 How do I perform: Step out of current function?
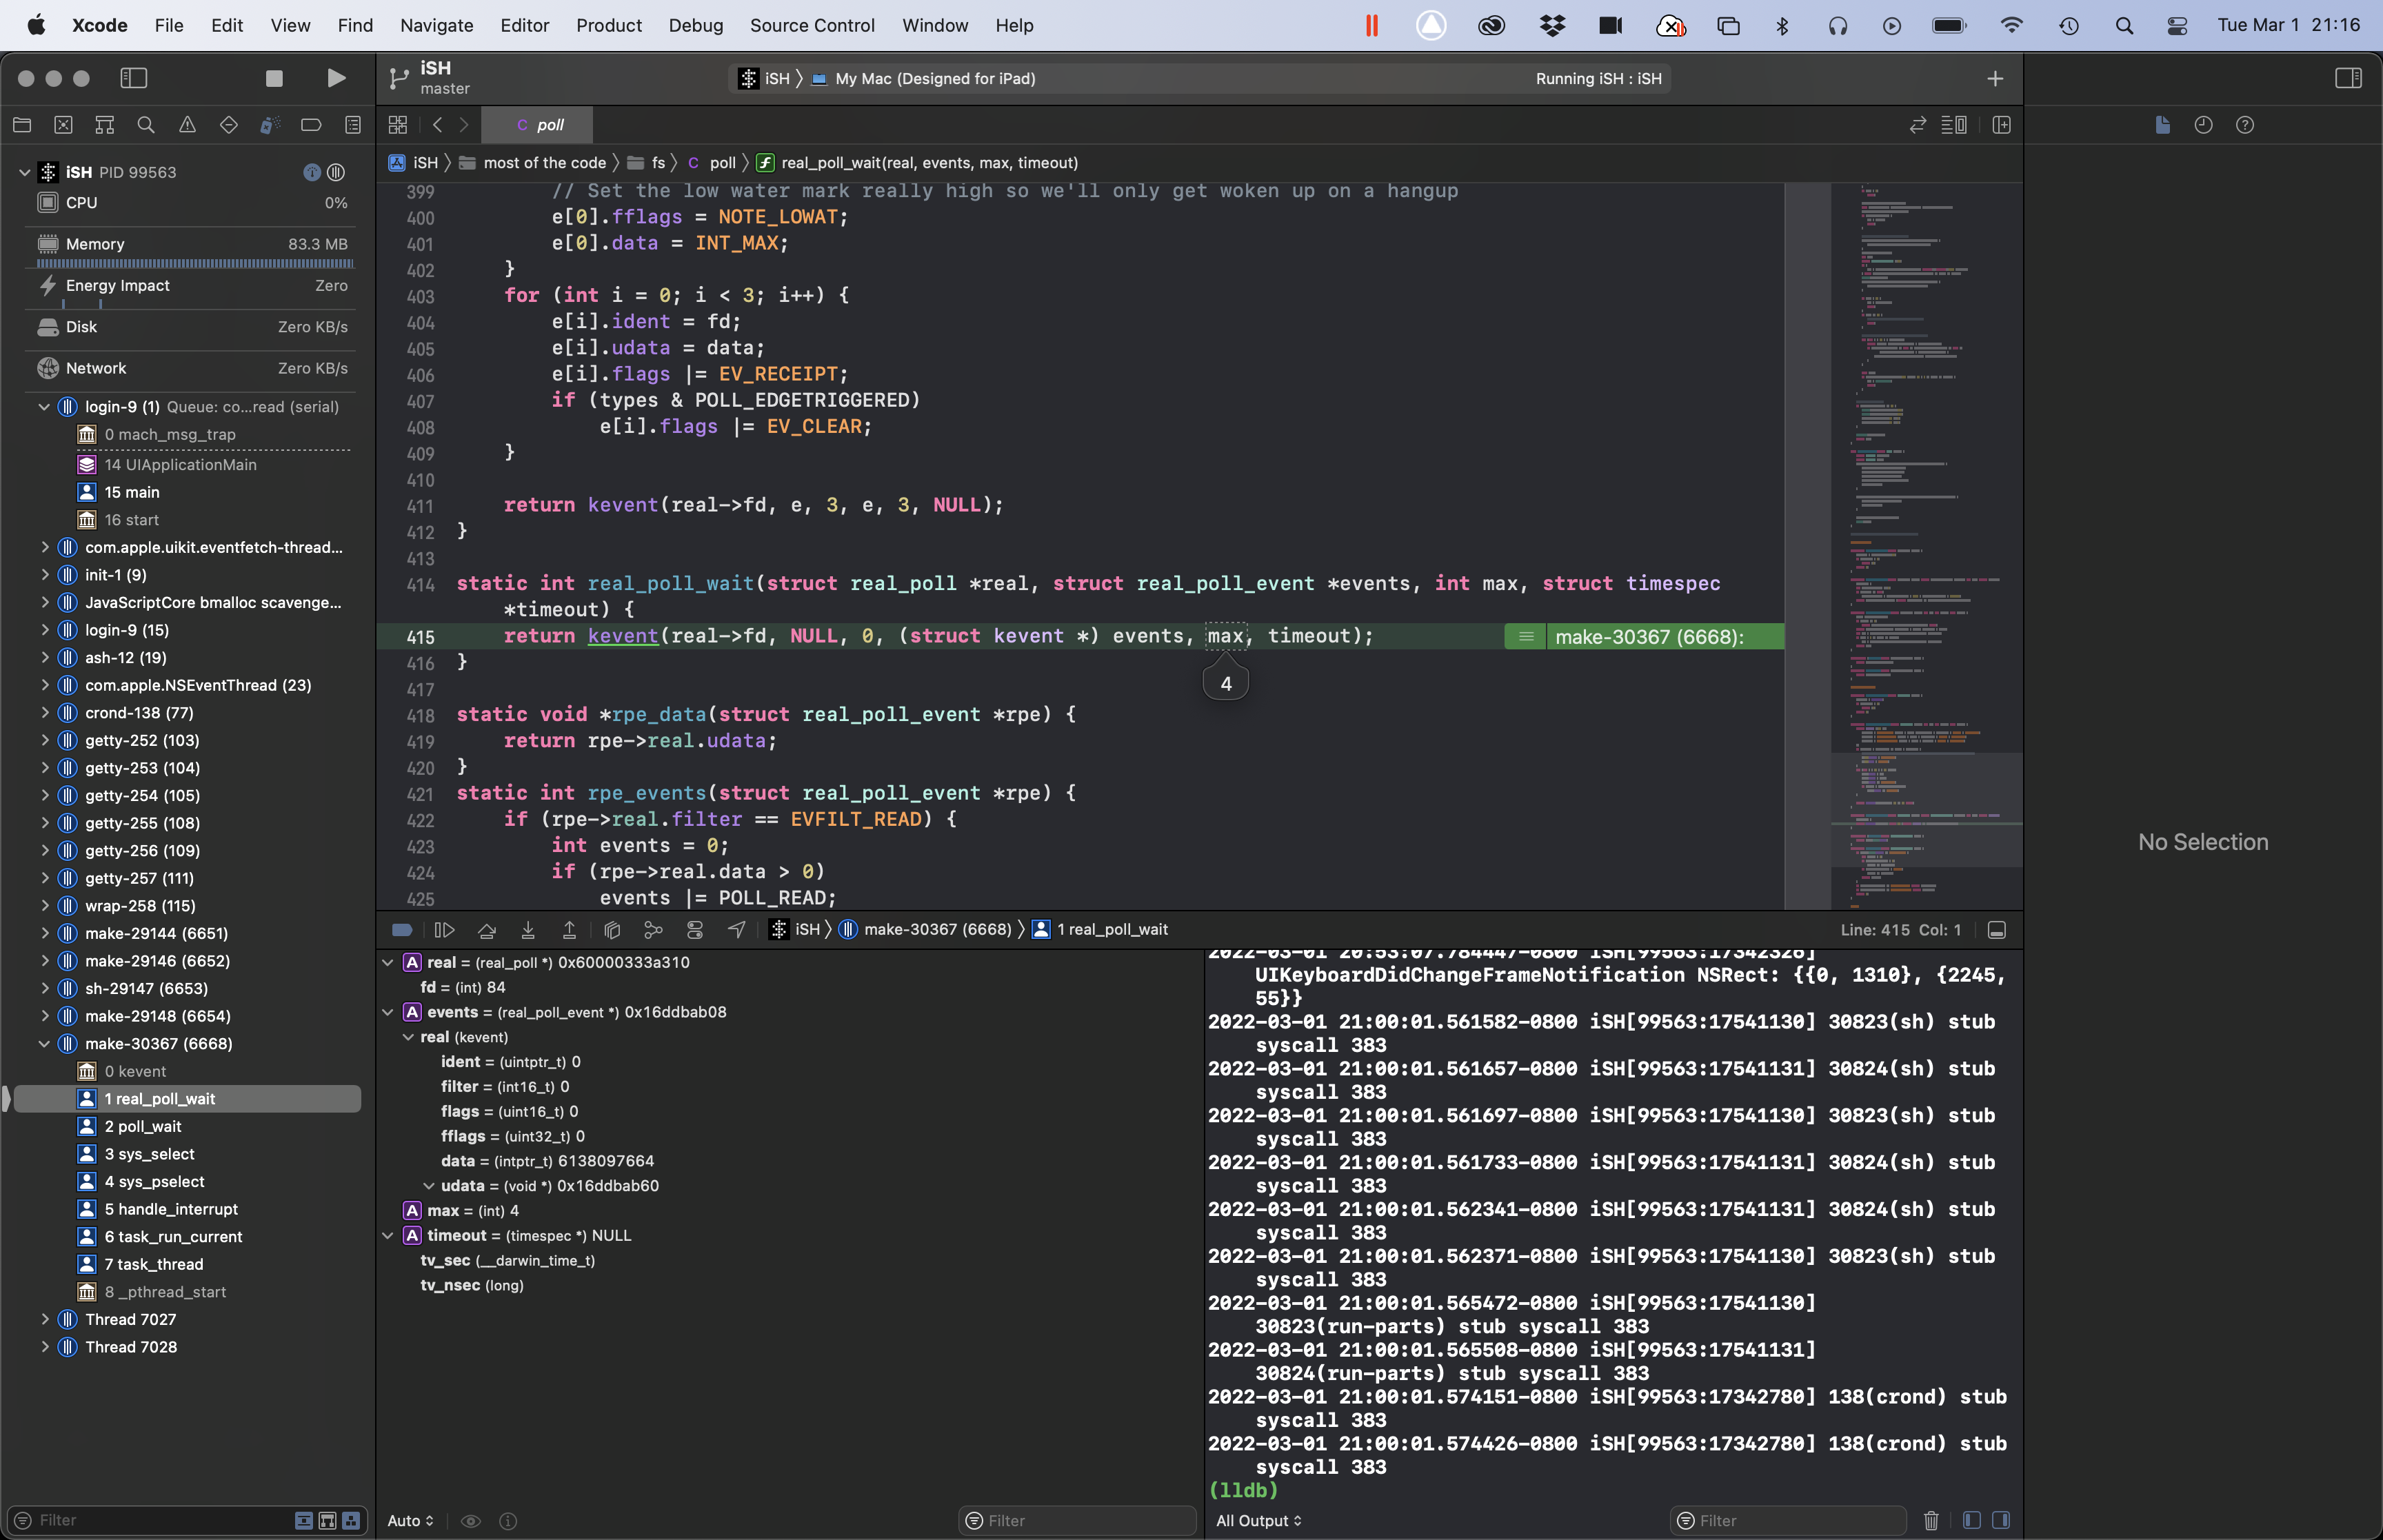[x=569, y=930]
